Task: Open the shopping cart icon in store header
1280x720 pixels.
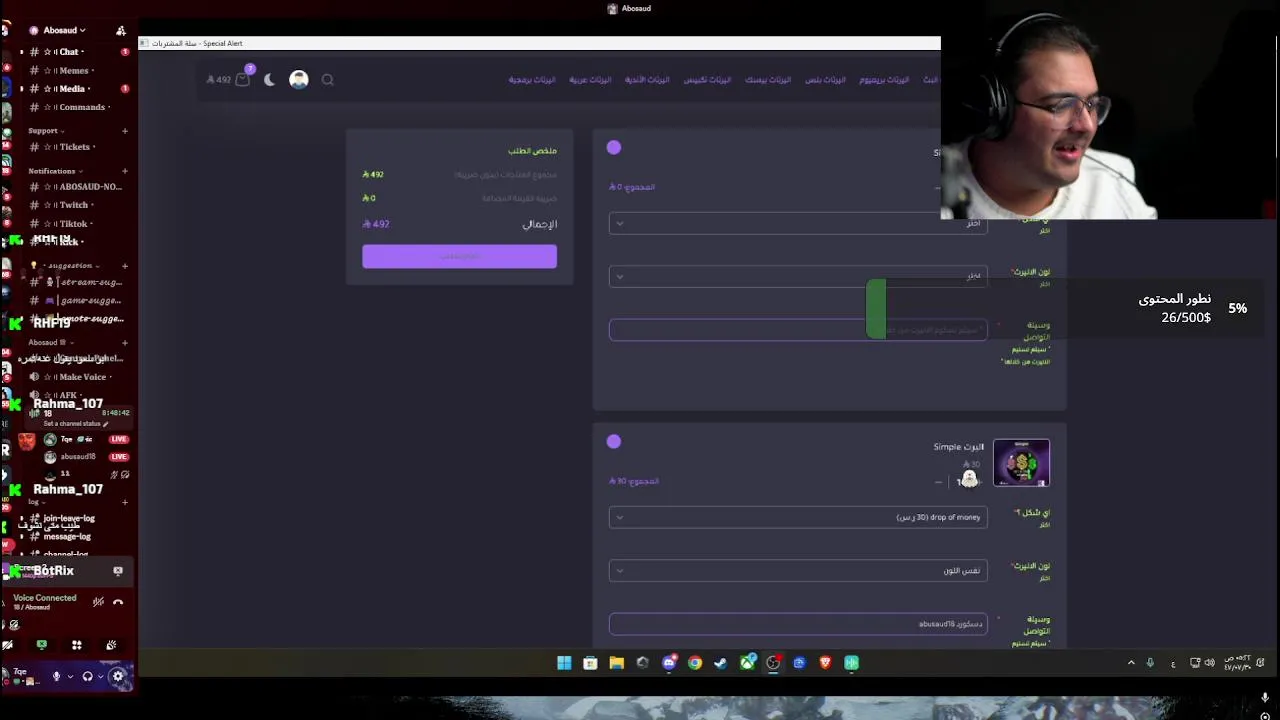Action: pyautogui.click(x=242, y=79)
